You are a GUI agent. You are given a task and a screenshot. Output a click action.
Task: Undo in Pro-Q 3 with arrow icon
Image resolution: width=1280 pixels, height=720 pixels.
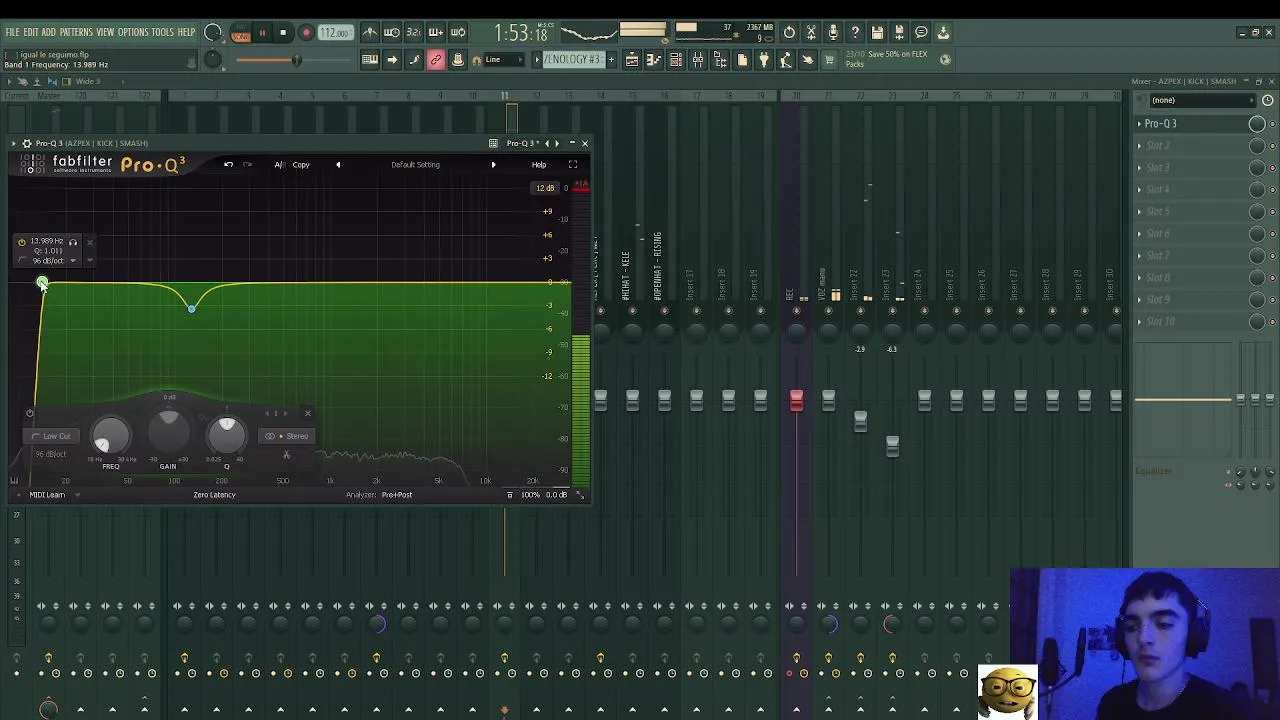[228, 165]
